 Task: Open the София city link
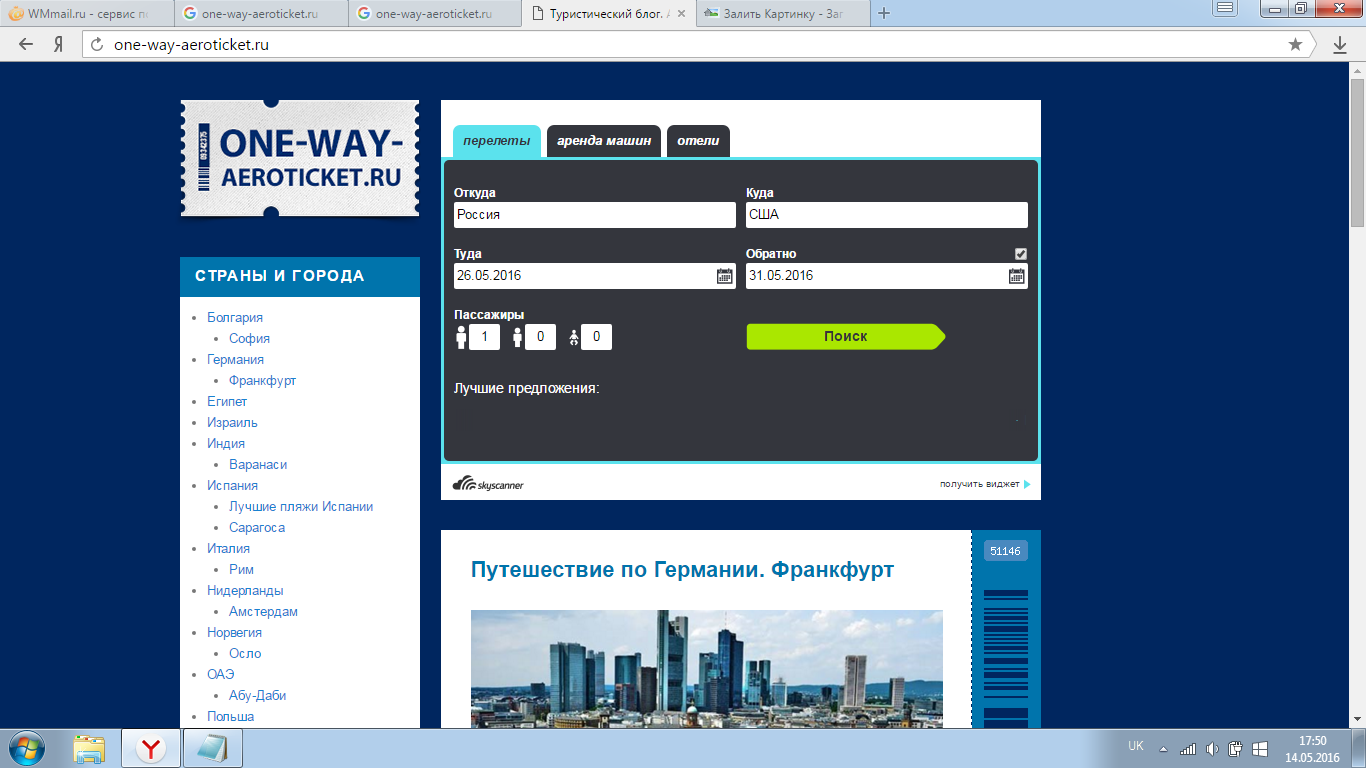pos(249,338)
